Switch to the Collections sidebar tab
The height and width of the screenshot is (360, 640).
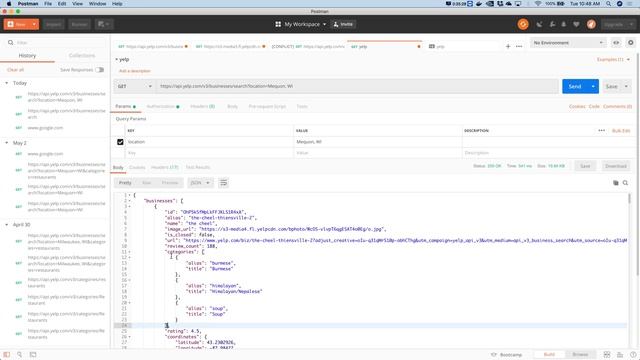(82, 56)
